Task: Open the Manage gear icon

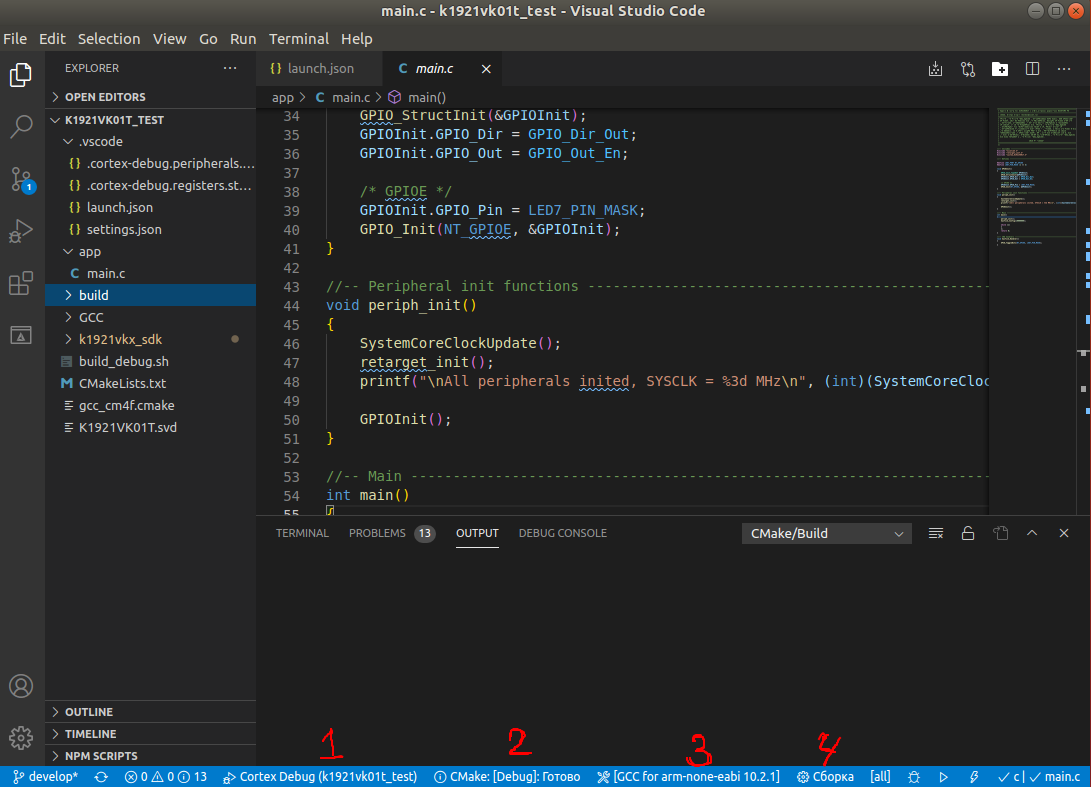Action: tap(21, 738)
